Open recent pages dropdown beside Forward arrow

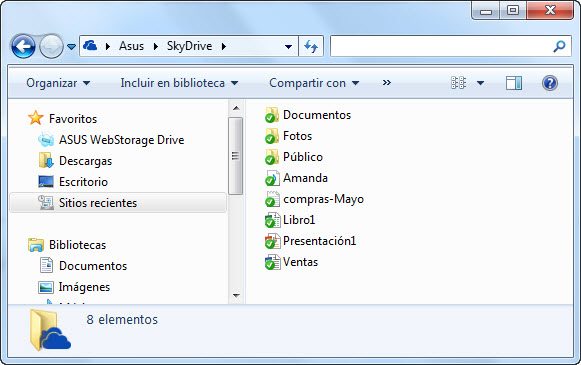point(72,47)
